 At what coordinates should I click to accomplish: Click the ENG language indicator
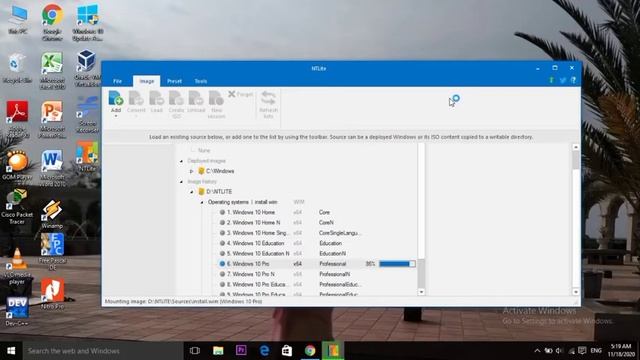coord(596,351)
